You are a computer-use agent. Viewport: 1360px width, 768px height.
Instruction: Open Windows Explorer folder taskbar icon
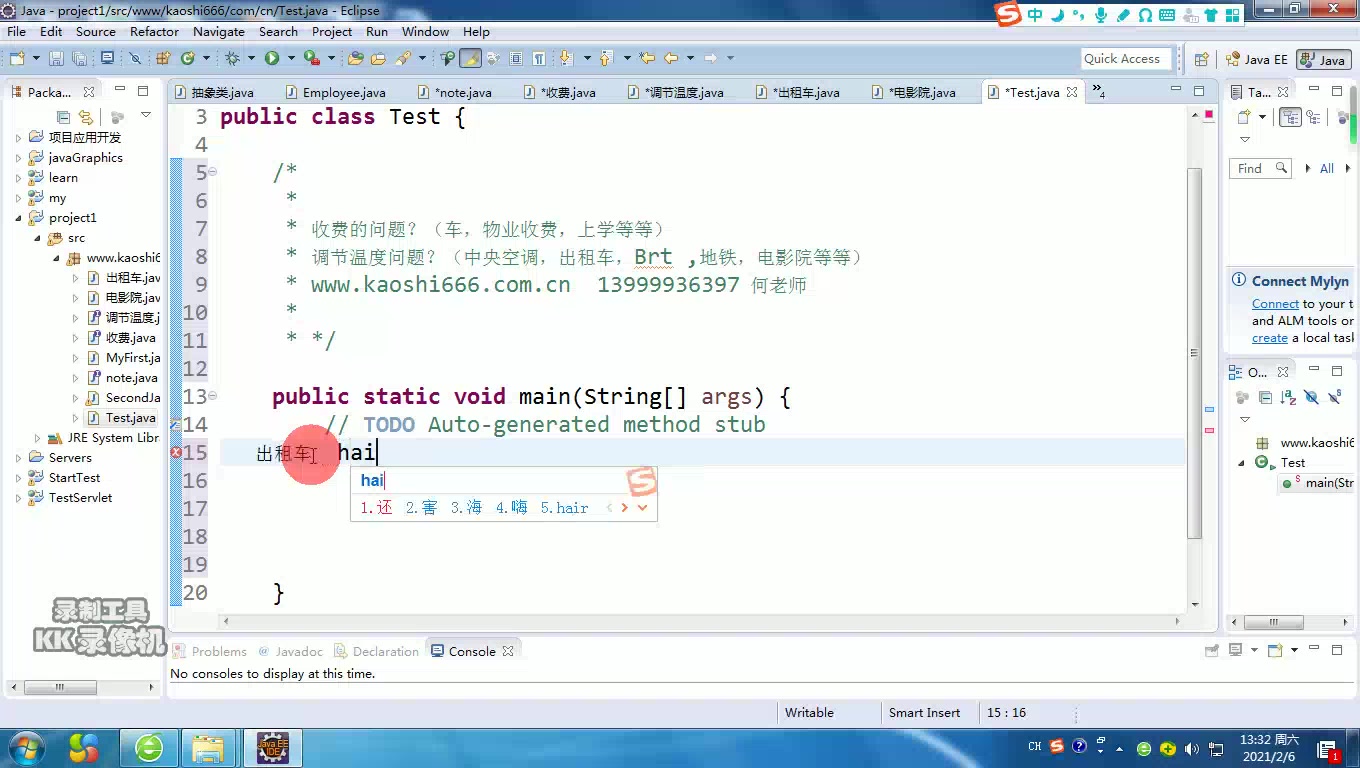coord(208,747)
